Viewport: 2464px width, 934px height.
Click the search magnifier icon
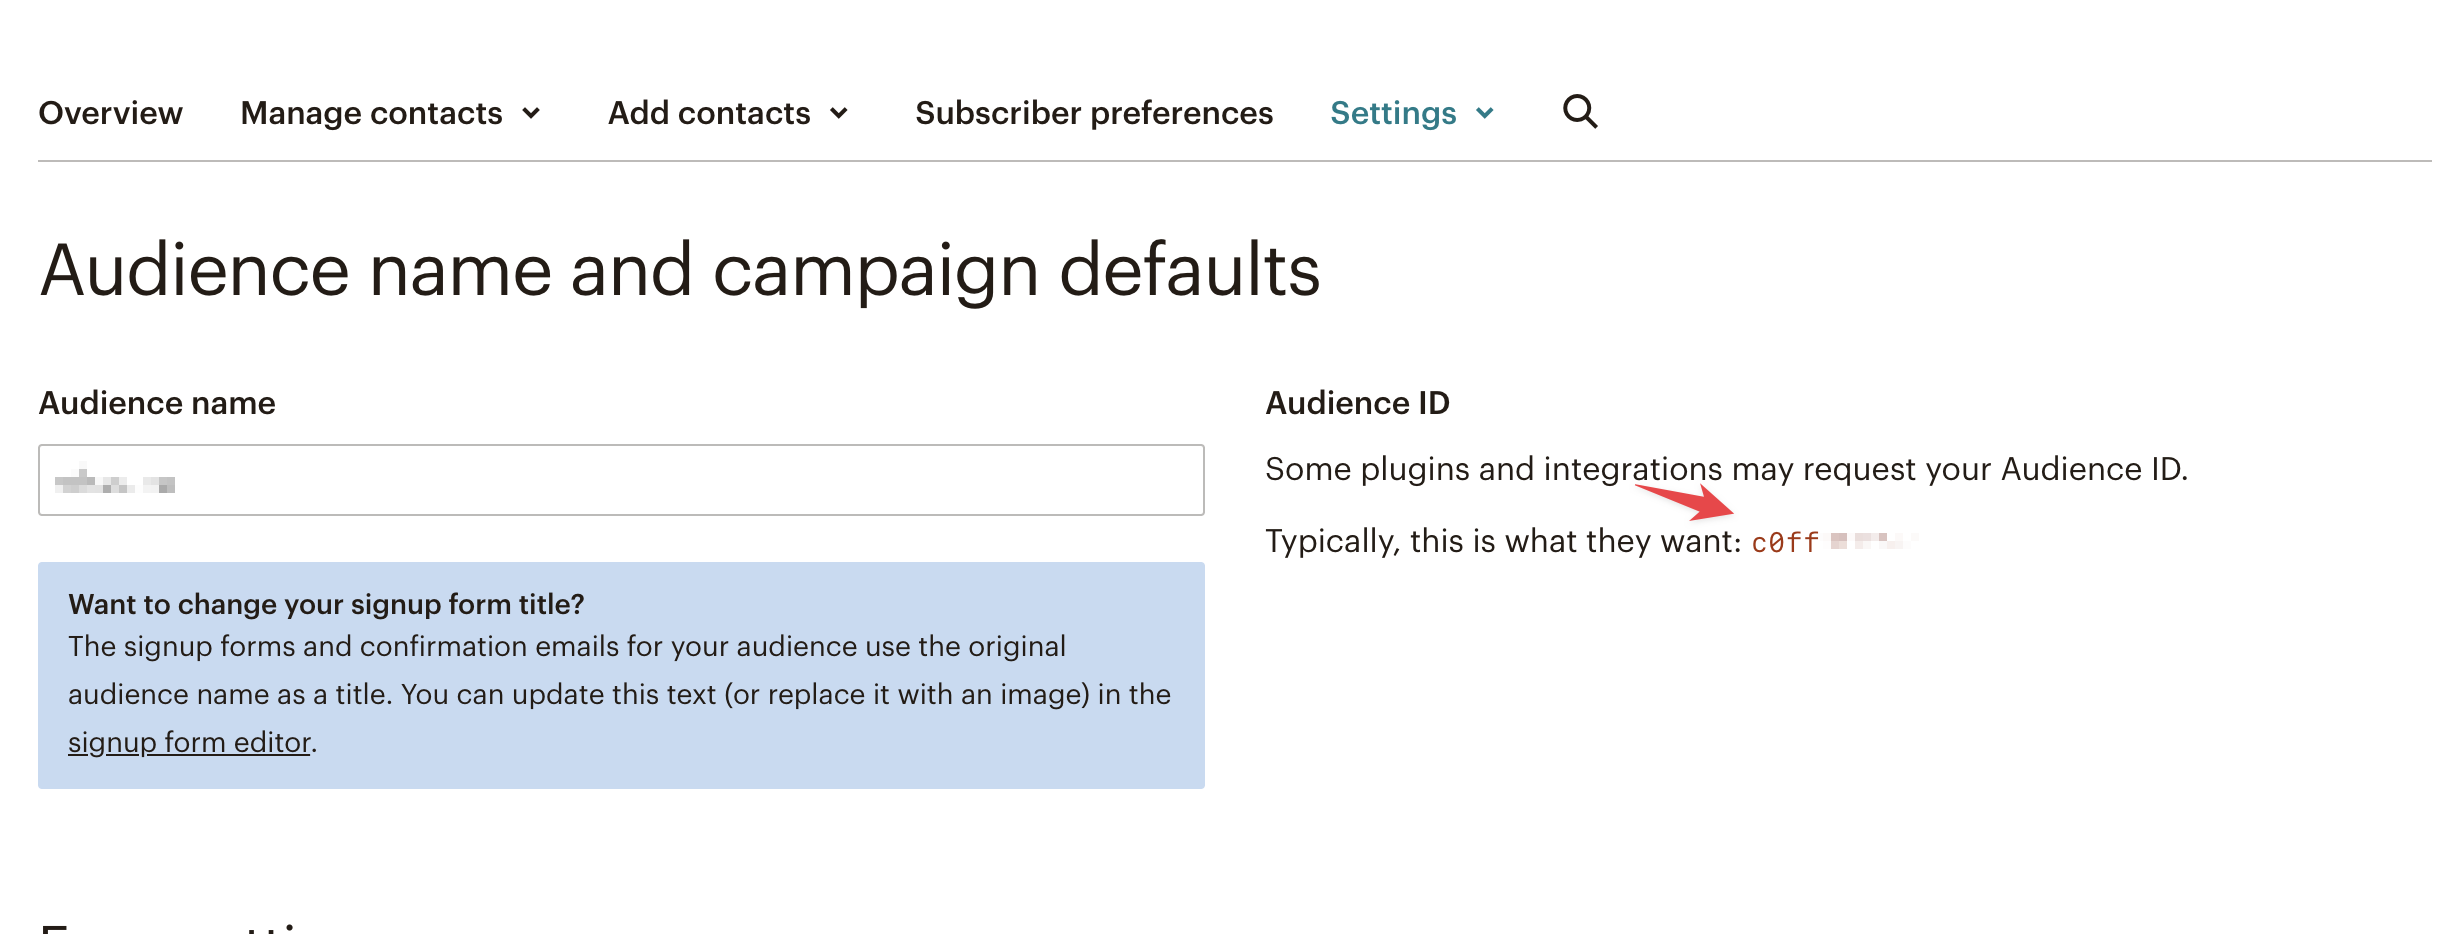click(1580, 111)
